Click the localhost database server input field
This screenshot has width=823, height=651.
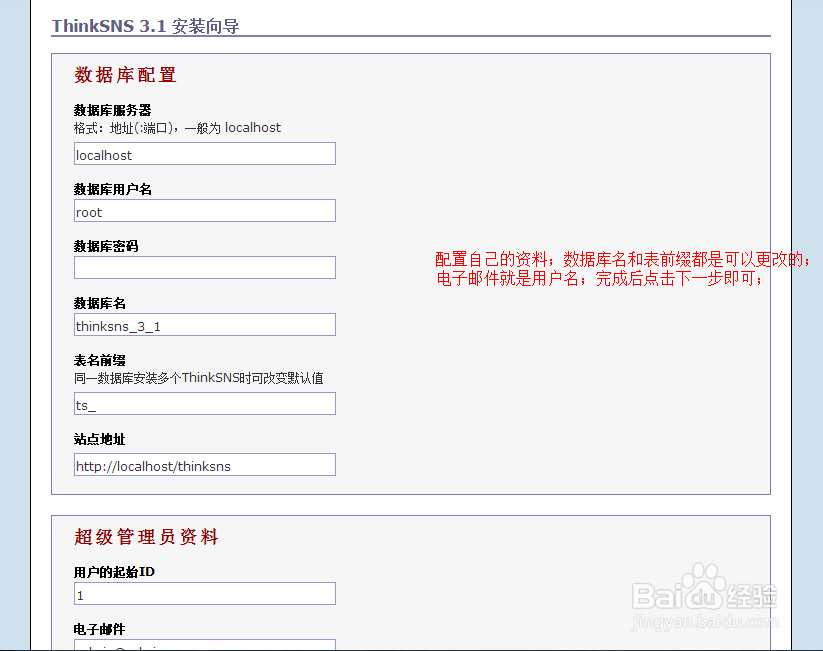pyautogui.click(x=204, y=153)
